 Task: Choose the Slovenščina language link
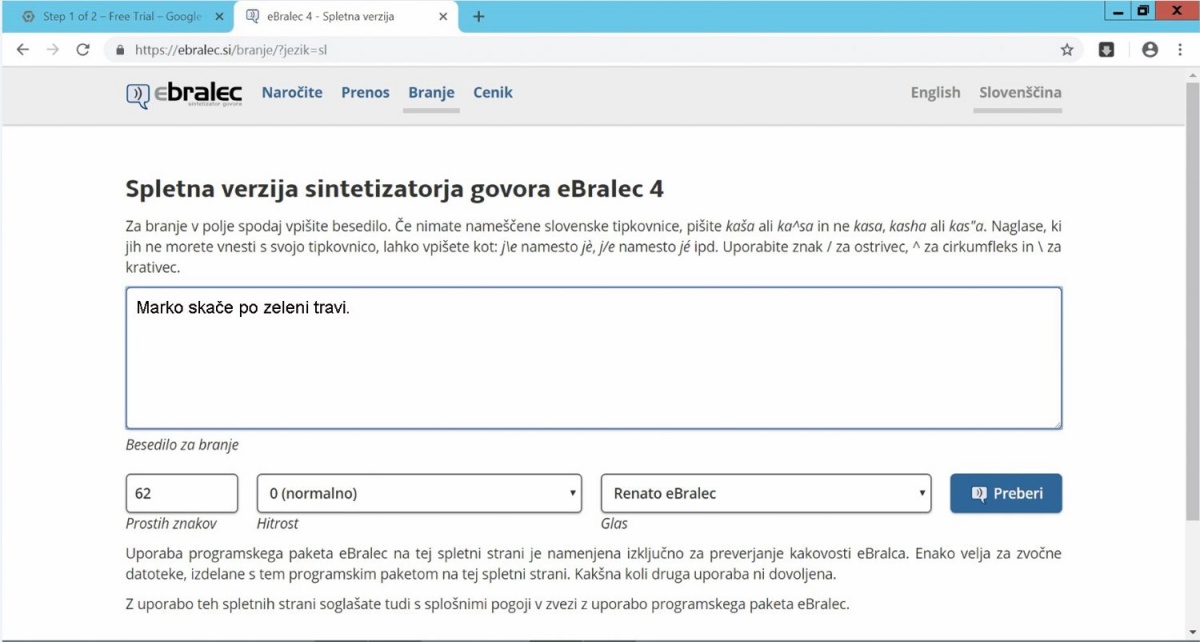click(1020, 93)
